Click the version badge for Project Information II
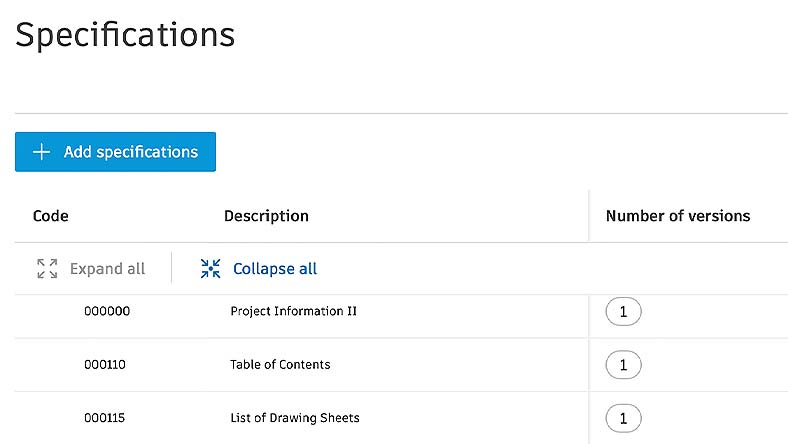The image size is (788, 444). click(623, 312)
